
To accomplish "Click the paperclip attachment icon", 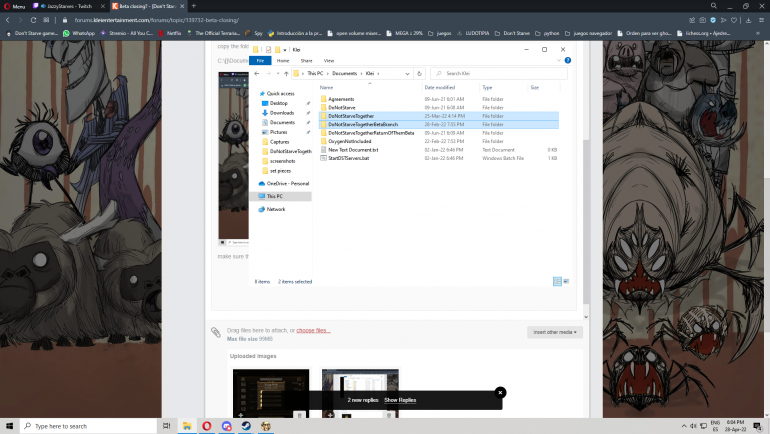I will (215, 332).
